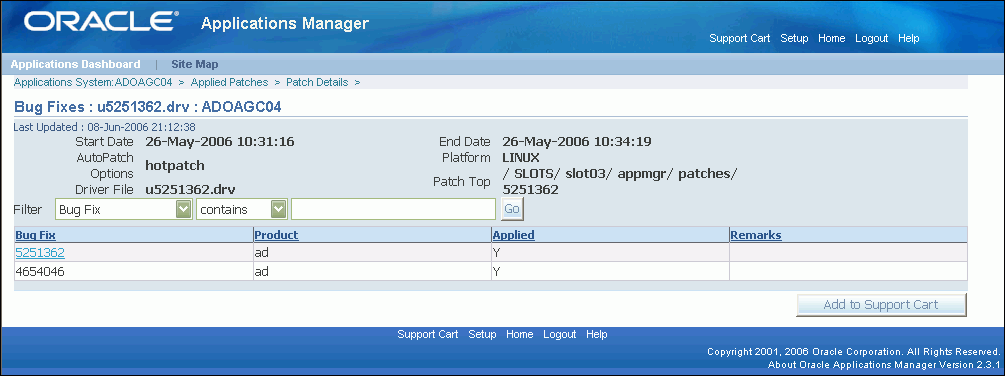Open Setup in top header
The width and height of the screenshot is (1005, 376).
(x=794, y=38)
